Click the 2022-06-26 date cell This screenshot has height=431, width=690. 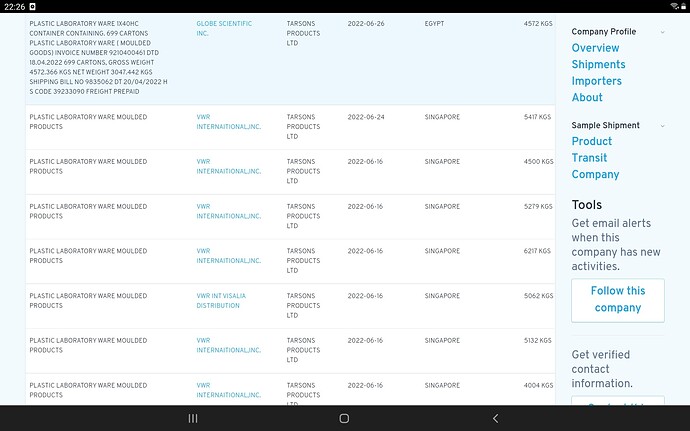pos(366,23)
